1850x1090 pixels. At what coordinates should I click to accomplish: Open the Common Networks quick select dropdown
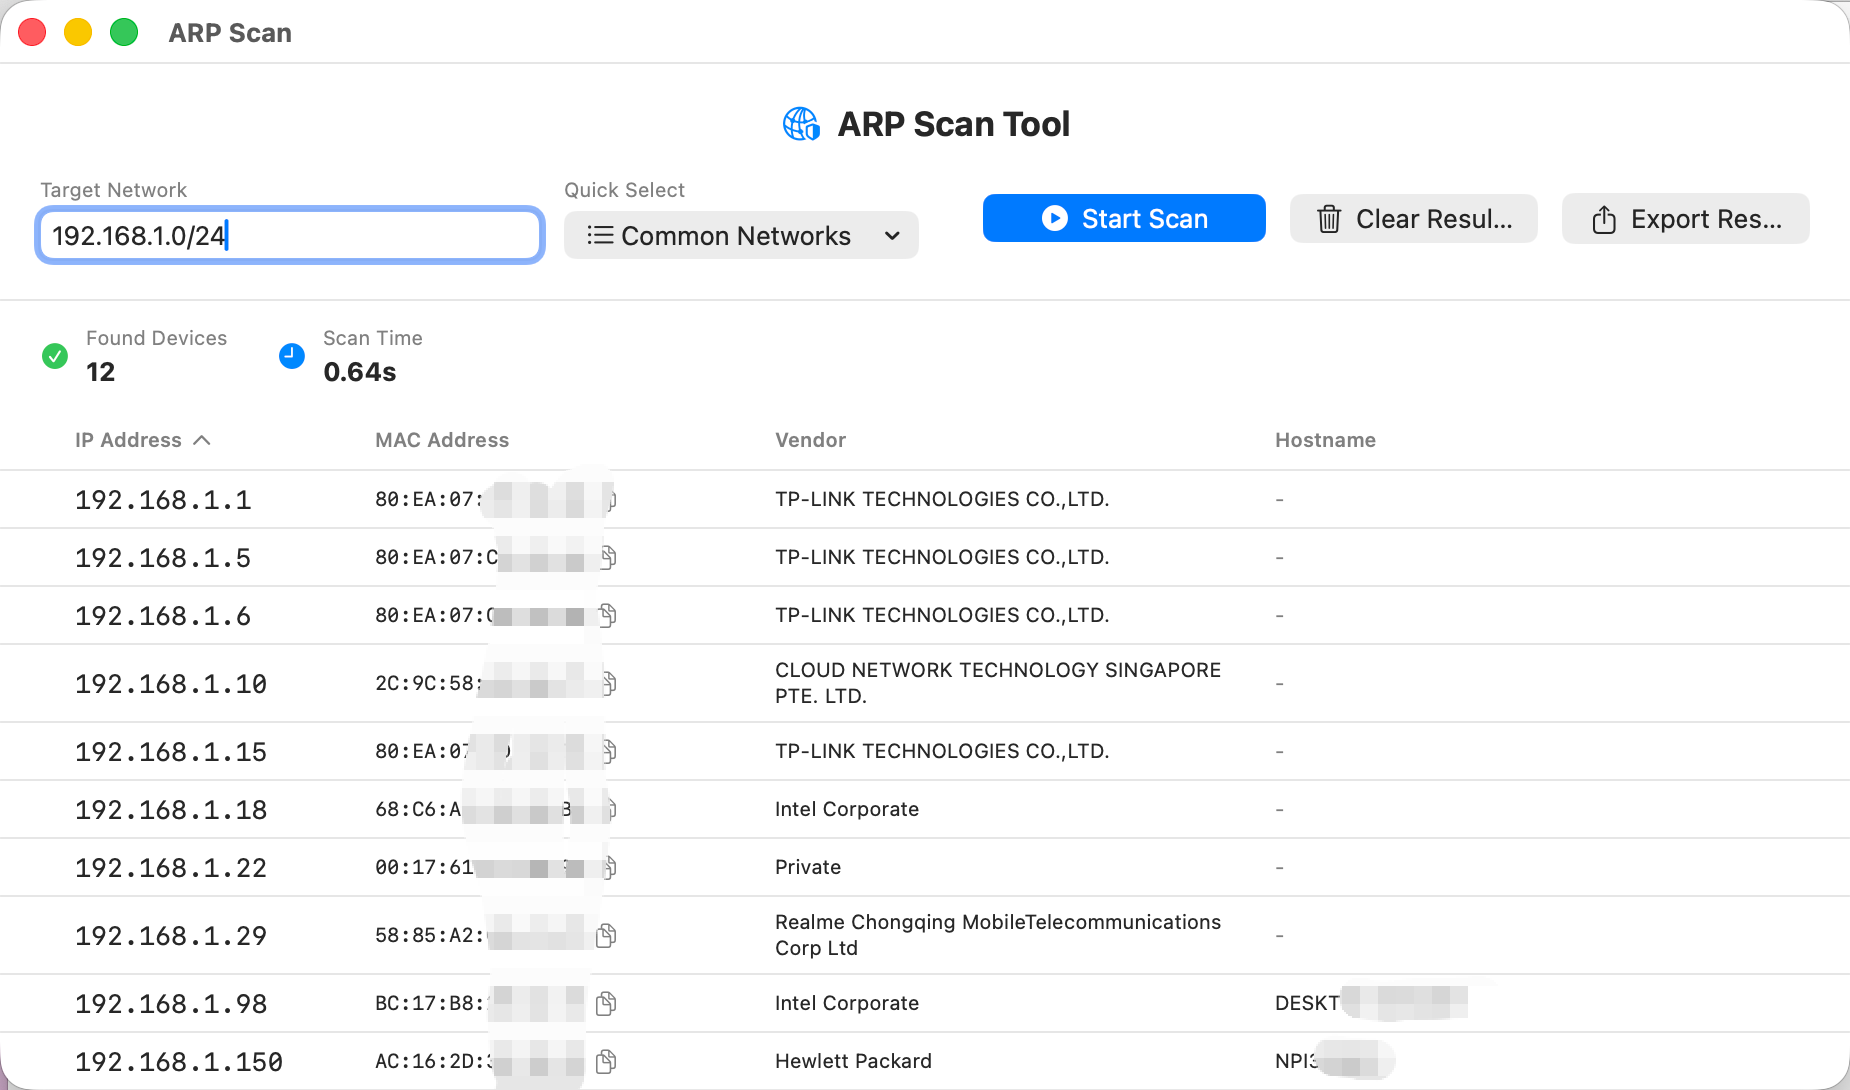[x=740, y=235]
